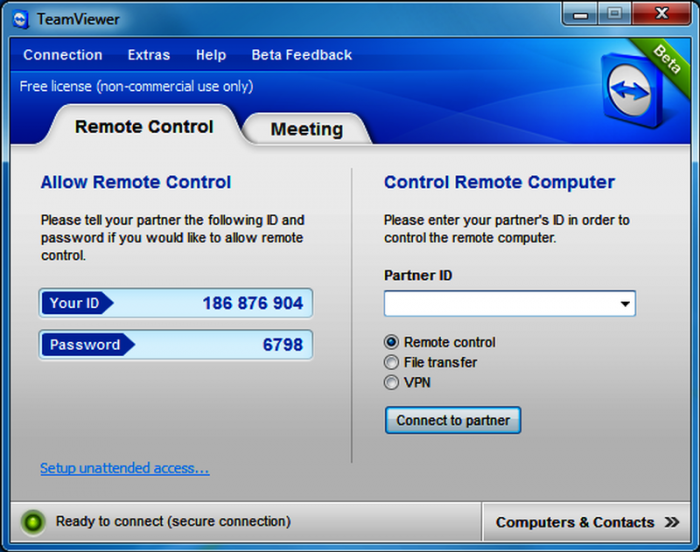Expand the Computers & Contacts panel
700x552 pixels.
tap(575, 522)
